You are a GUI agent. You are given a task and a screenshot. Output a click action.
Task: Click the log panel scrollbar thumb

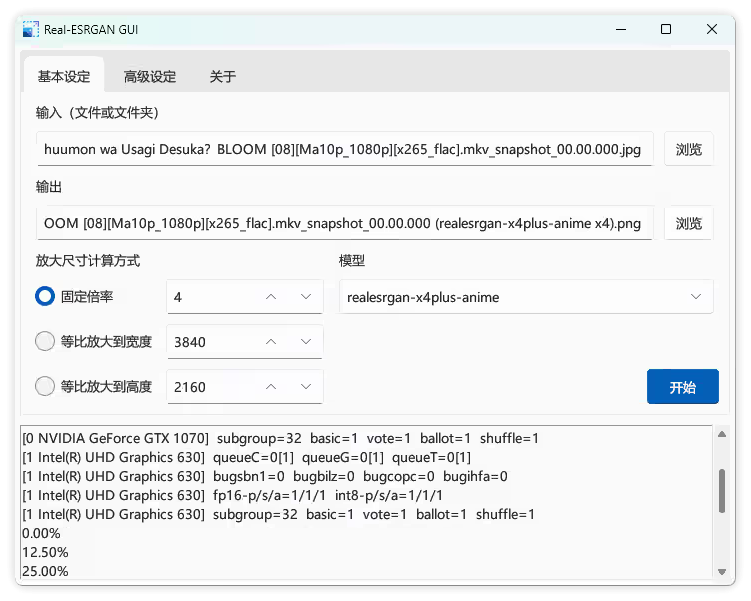click(x=721, y=492)
